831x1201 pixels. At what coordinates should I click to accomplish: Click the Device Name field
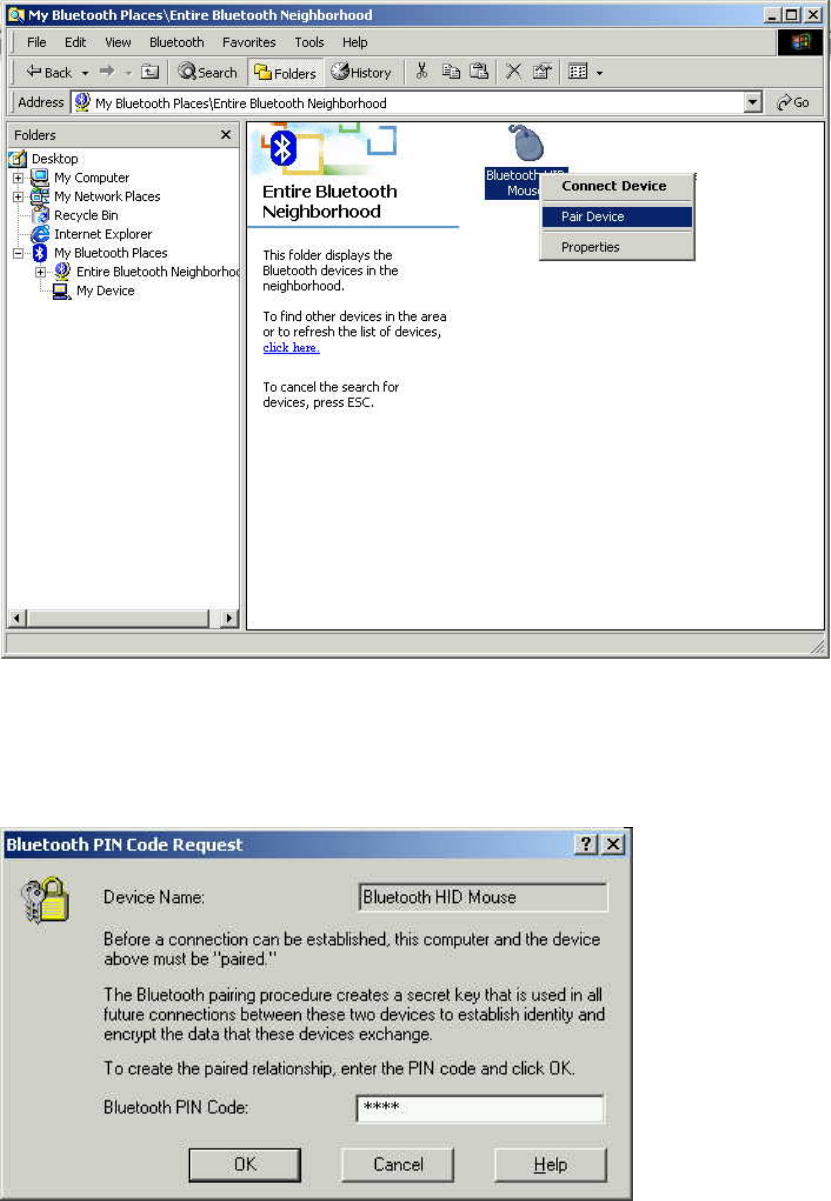coord(483,897)
